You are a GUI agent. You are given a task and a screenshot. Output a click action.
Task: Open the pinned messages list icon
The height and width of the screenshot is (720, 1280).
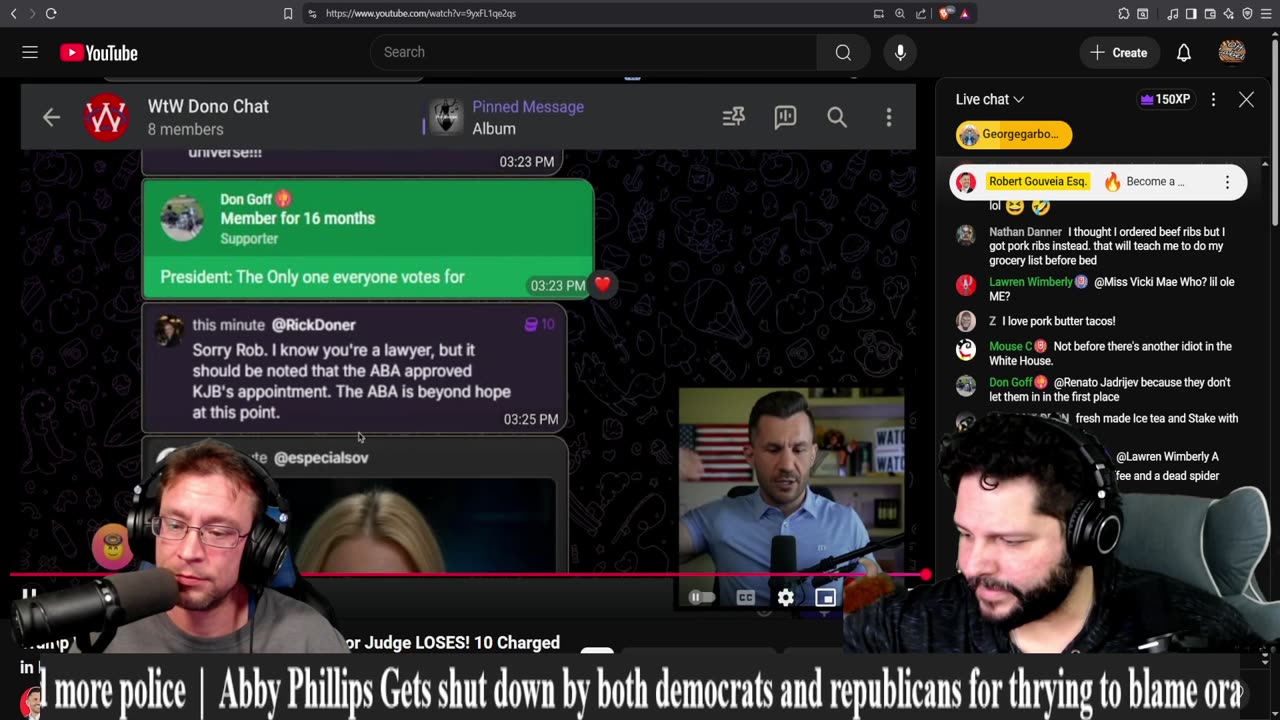pyautogui.click(x=734, y=117)
